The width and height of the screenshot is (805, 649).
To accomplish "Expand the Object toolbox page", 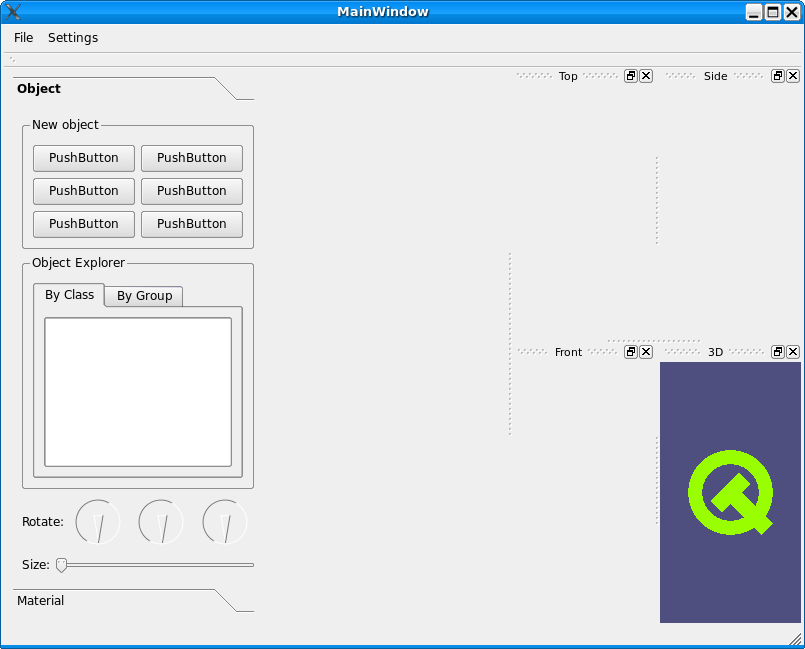I will [133, 89].
